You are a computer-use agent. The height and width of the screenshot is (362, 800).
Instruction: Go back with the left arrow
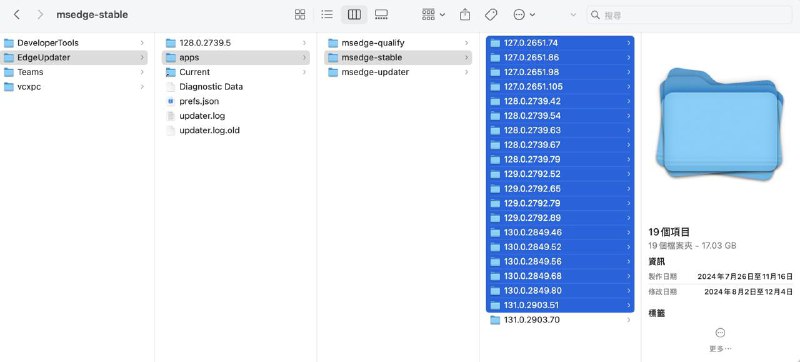(17, 15)
